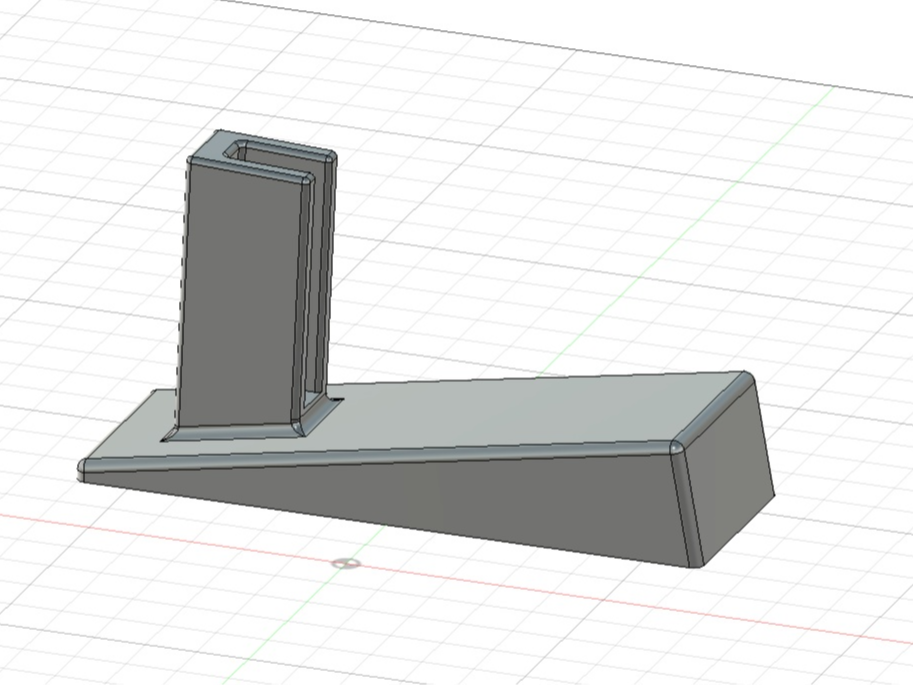Select the tall front face of the upright holder

[240, 297]
